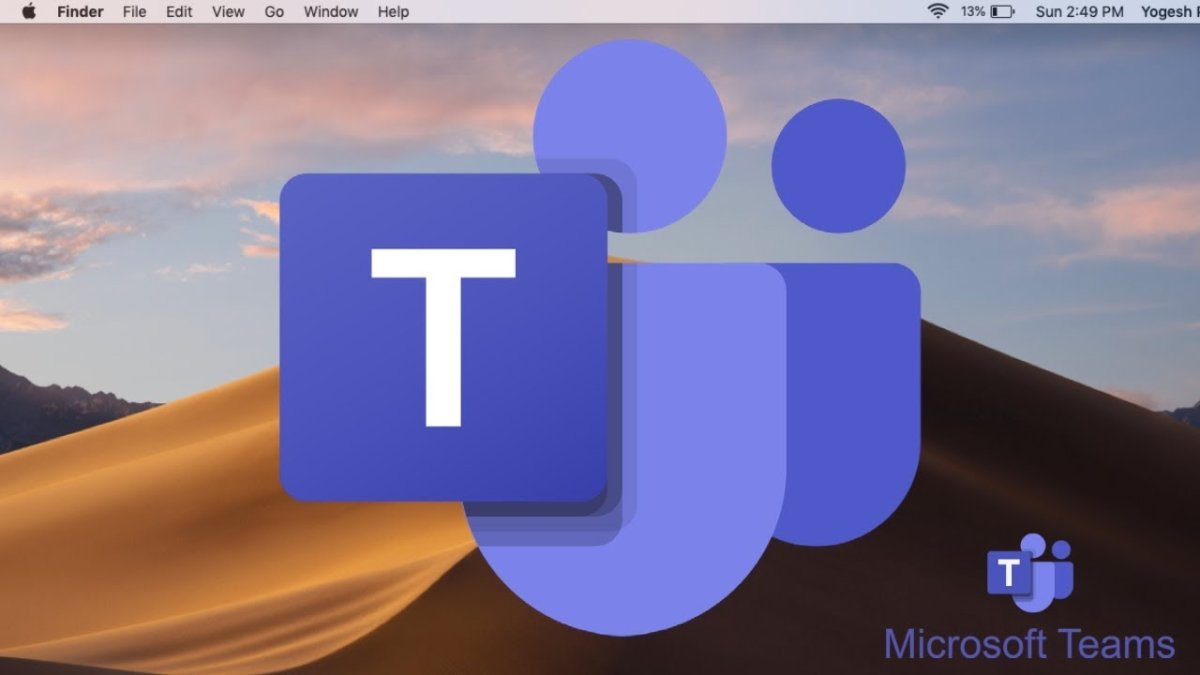Open the Help menu

[x=393, y=12]
